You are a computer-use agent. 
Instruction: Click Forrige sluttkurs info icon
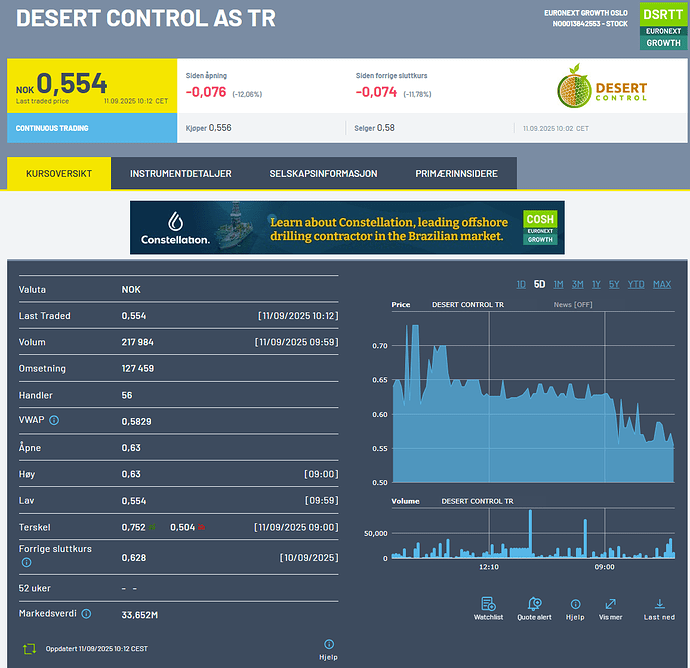26,562
